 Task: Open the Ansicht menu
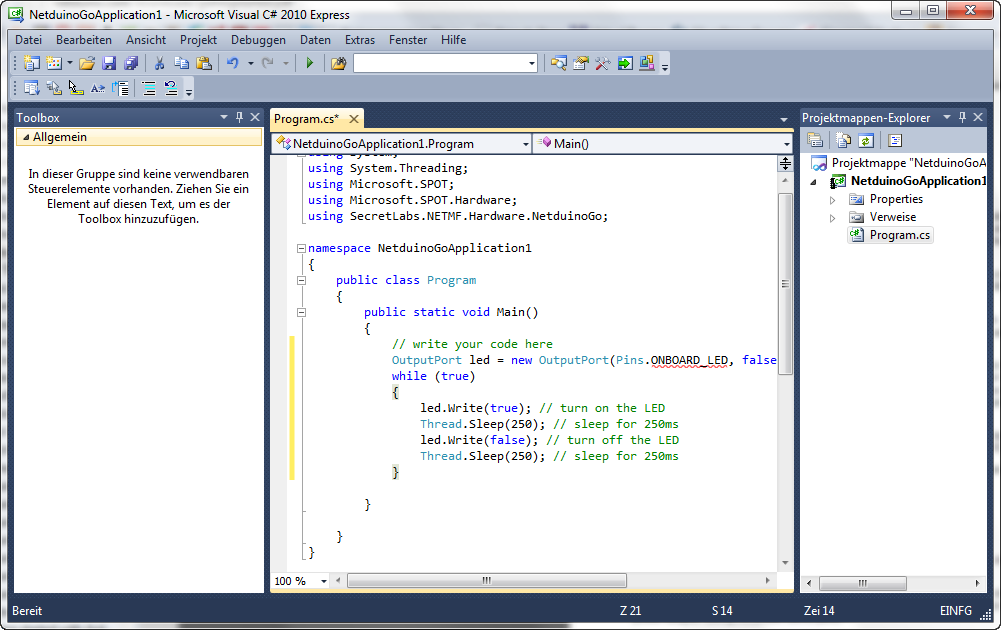click(x=146, y=40)
